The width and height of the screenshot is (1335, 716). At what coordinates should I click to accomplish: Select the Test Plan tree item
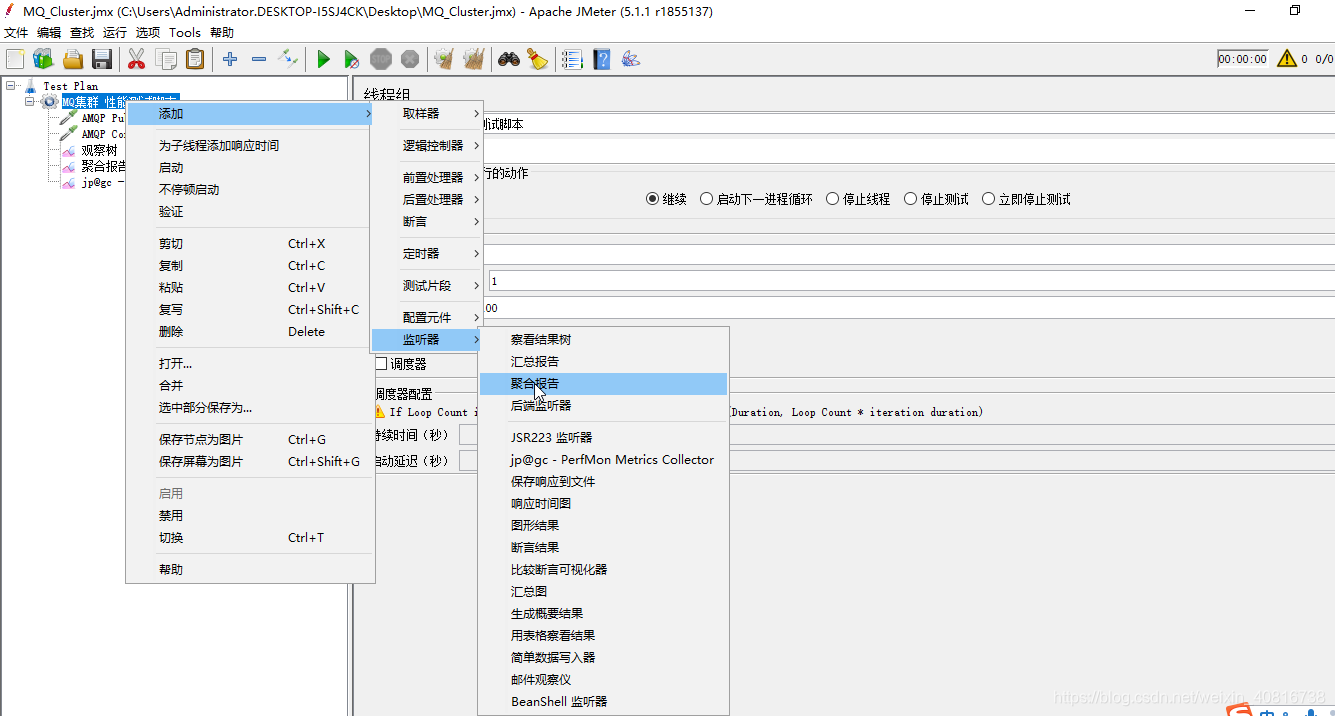pyautogui.click(x=70, y=86)
